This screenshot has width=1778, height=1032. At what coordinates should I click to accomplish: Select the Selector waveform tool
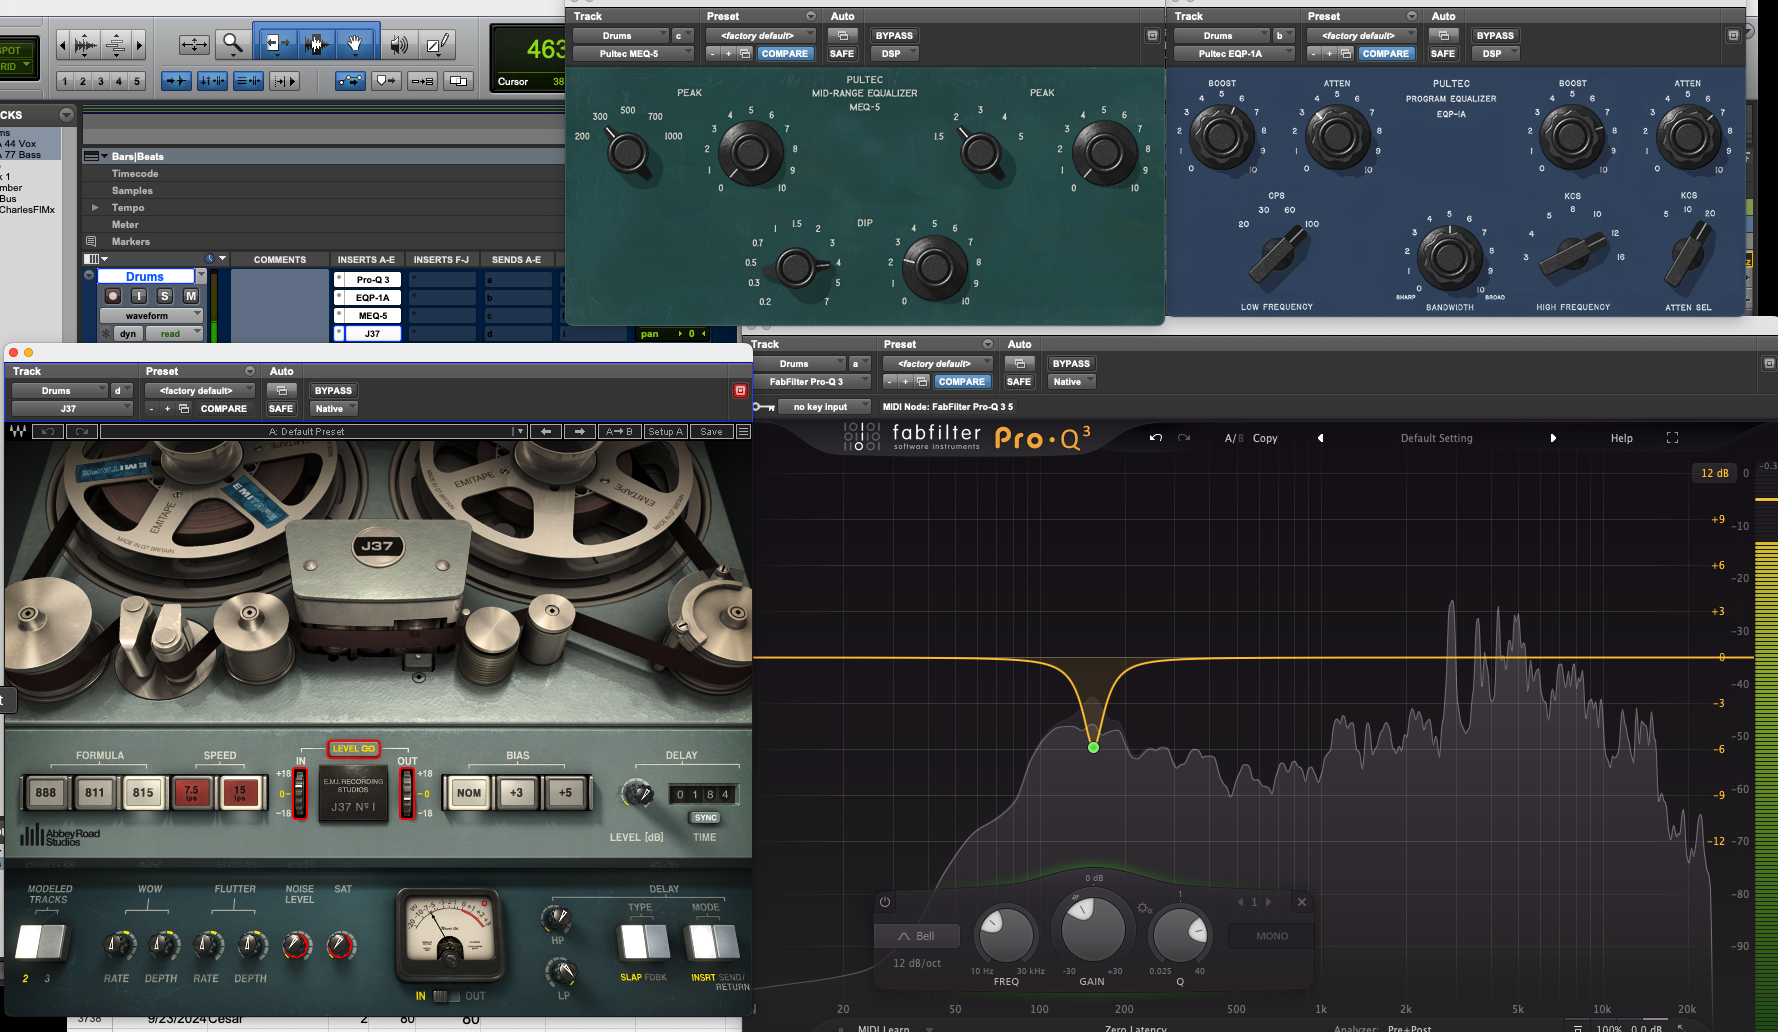click(x=316, y=44)
